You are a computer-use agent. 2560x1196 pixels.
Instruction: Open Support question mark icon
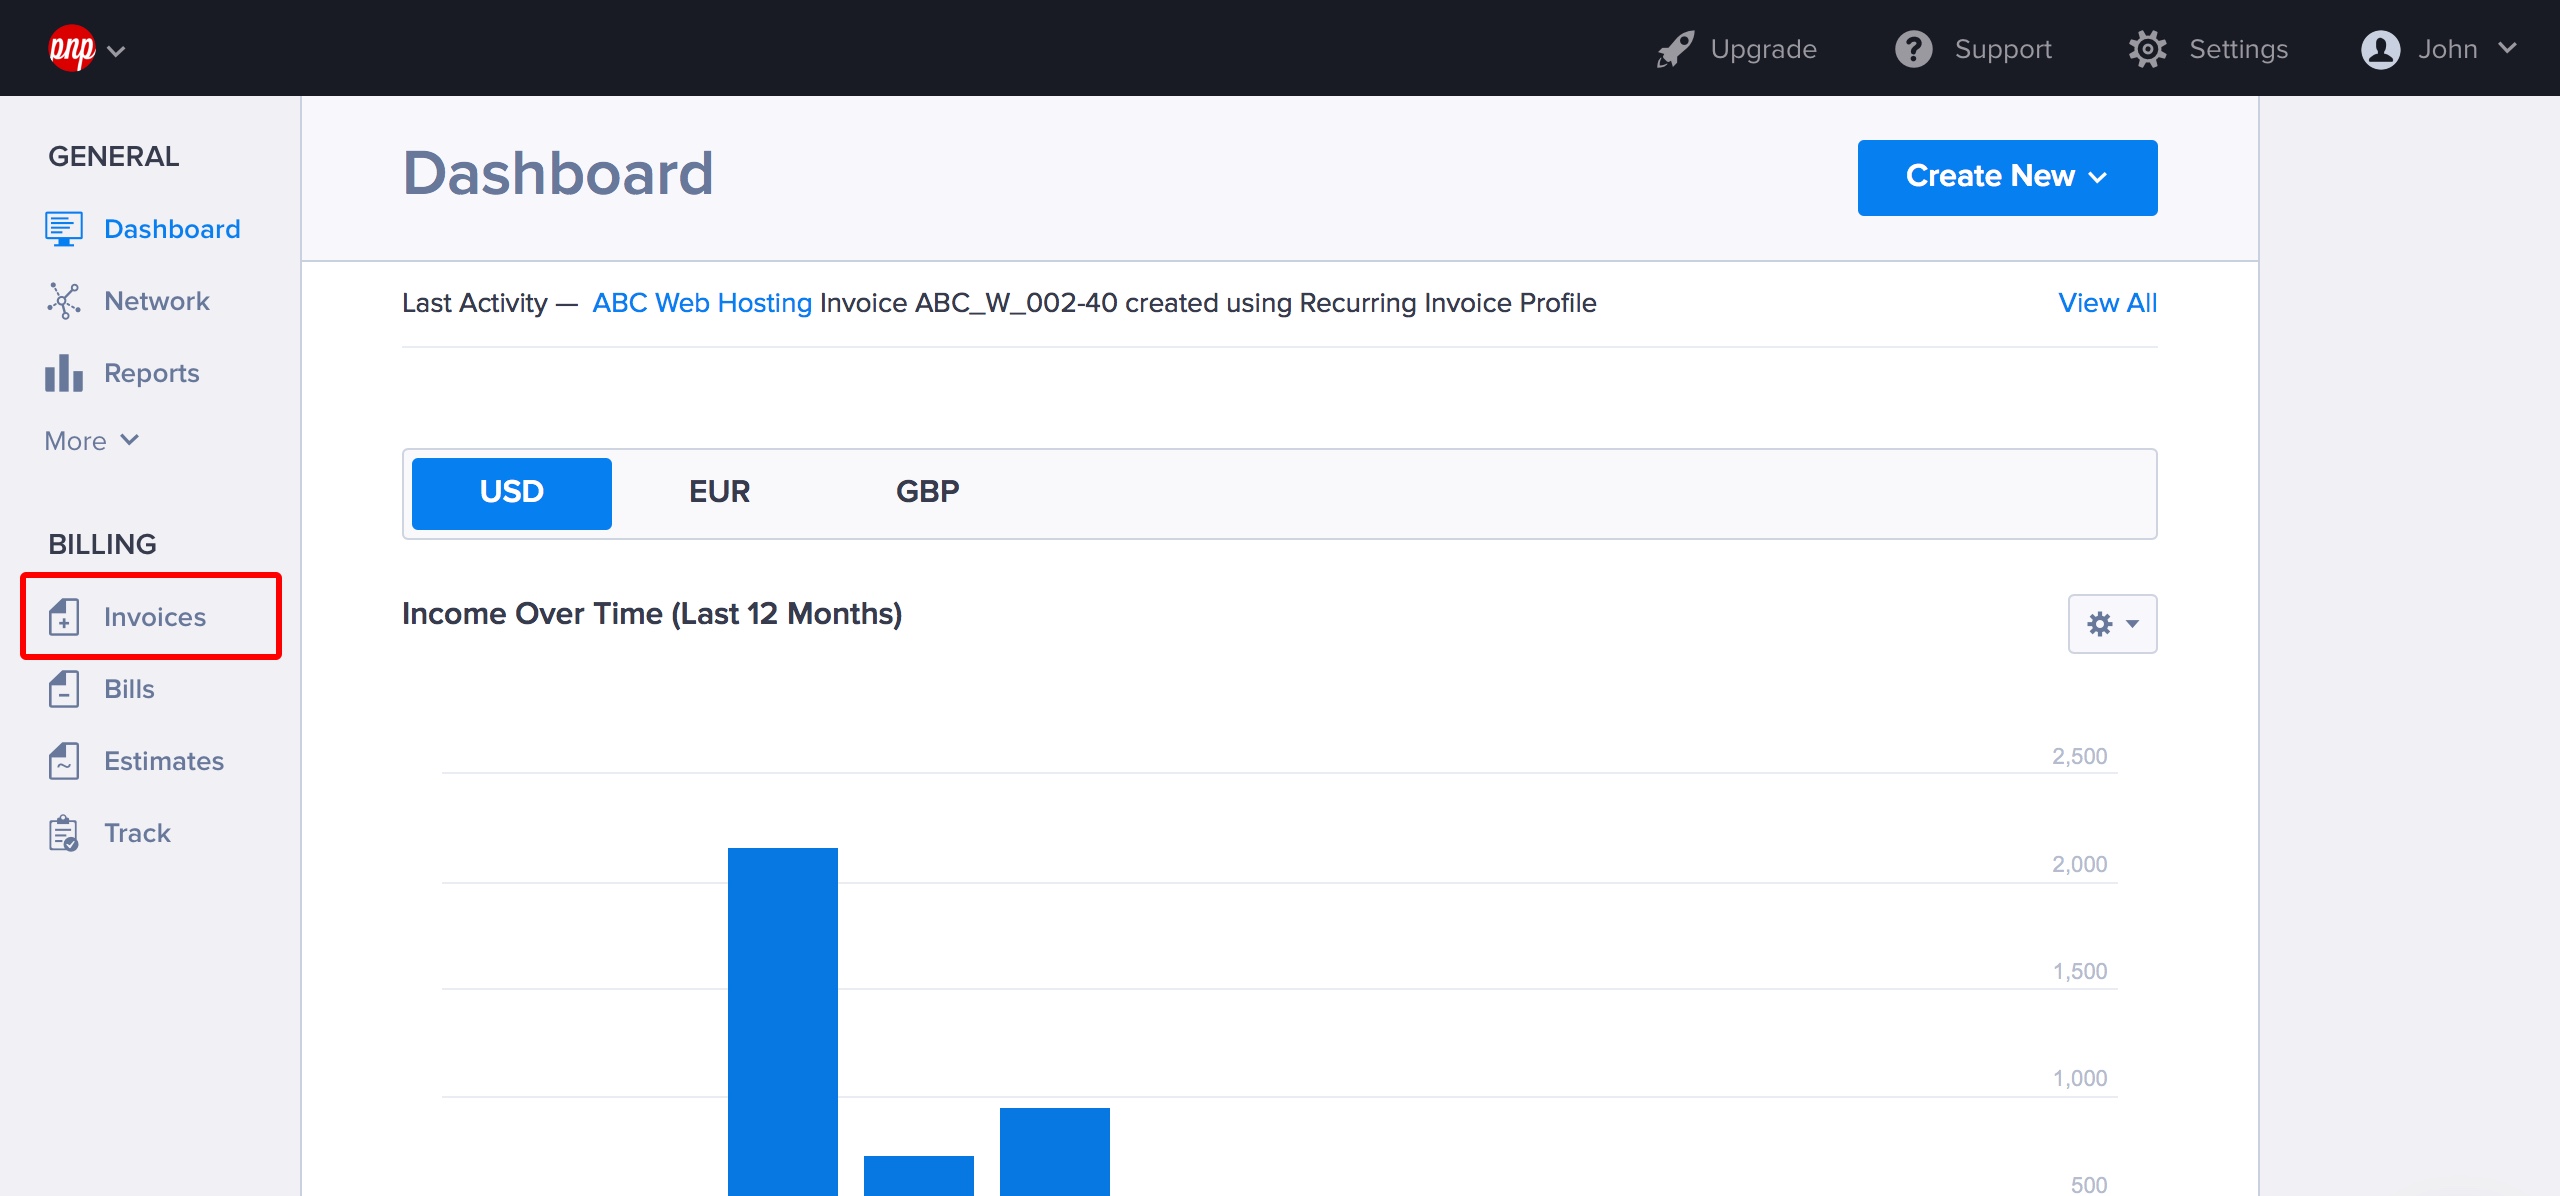pyautogui.click(x=1914, y=49)
